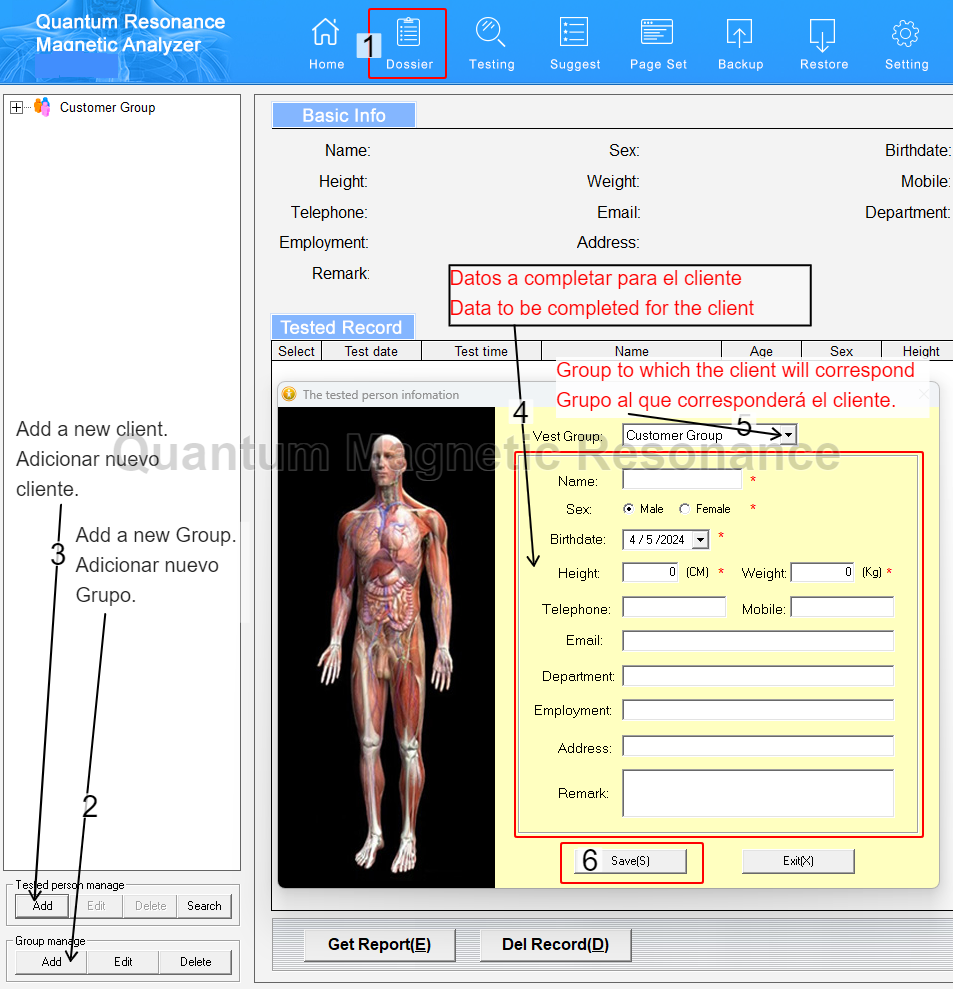This screenshot has width=953, height=989.
Task: Click Delete under Group manage
Action: pyautogui.click(x=196, y=962)
